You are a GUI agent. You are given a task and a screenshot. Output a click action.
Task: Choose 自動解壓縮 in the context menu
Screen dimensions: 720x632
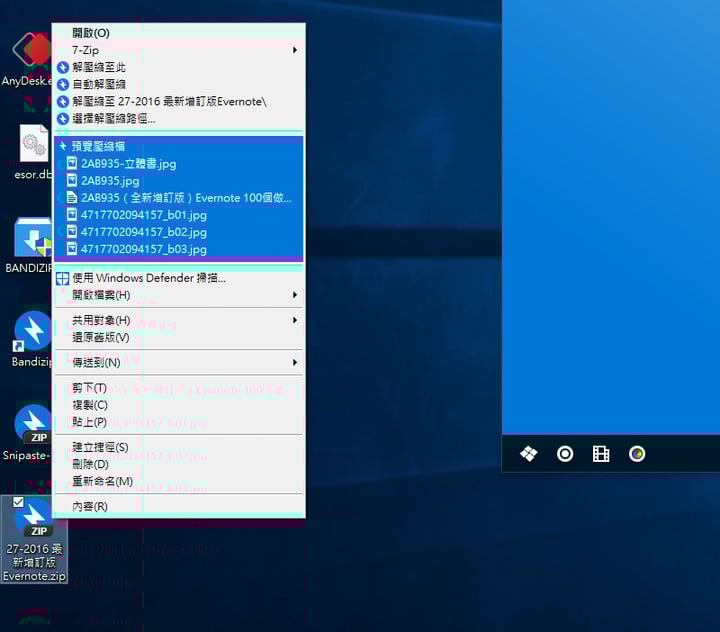click(x=179, y=85)
